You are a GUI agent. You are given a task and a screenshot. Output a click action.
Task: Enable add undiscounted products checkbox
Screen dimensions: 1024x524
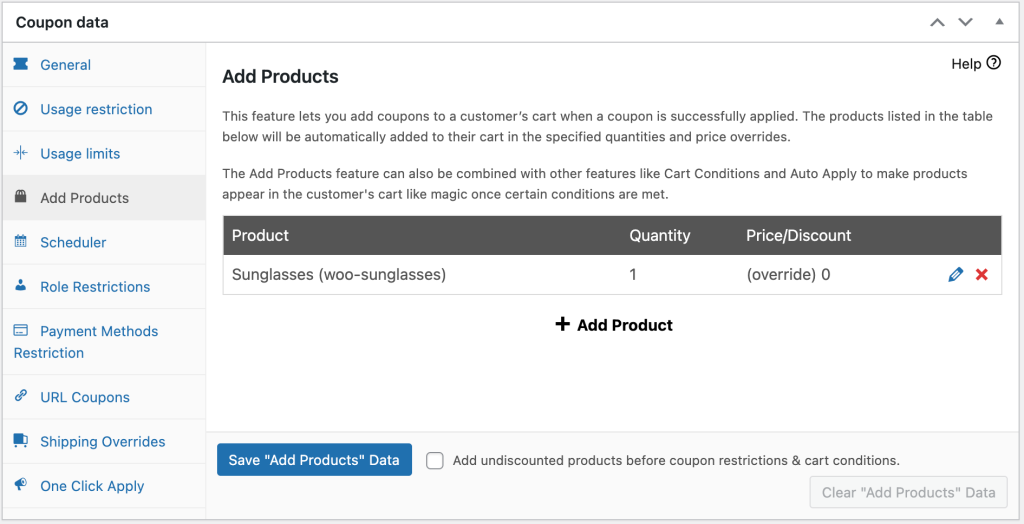pyautogui.click(x=435, y=461)
